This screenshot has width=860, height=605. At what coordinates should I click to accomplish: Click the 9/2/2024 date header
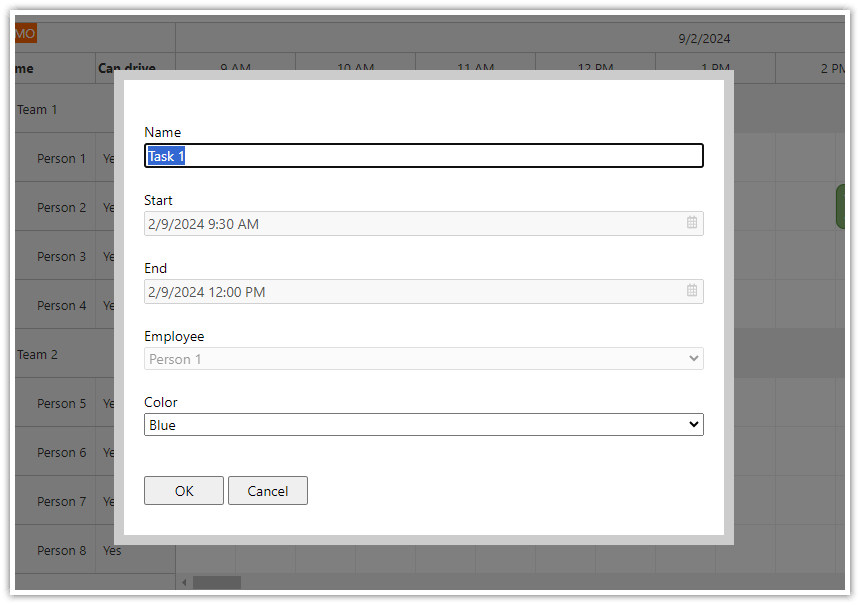704,38
